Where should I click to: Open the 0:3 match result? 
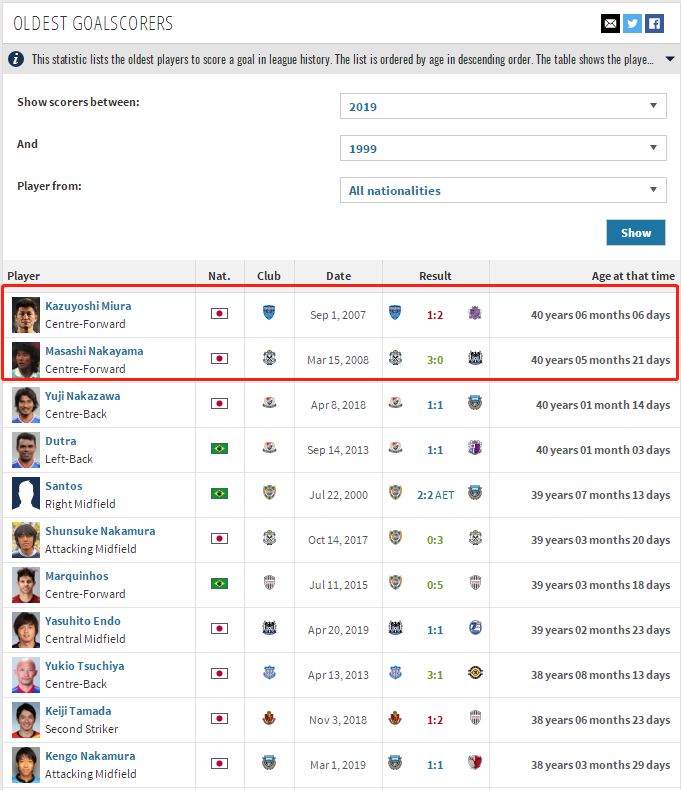click(x=435, y=540)
